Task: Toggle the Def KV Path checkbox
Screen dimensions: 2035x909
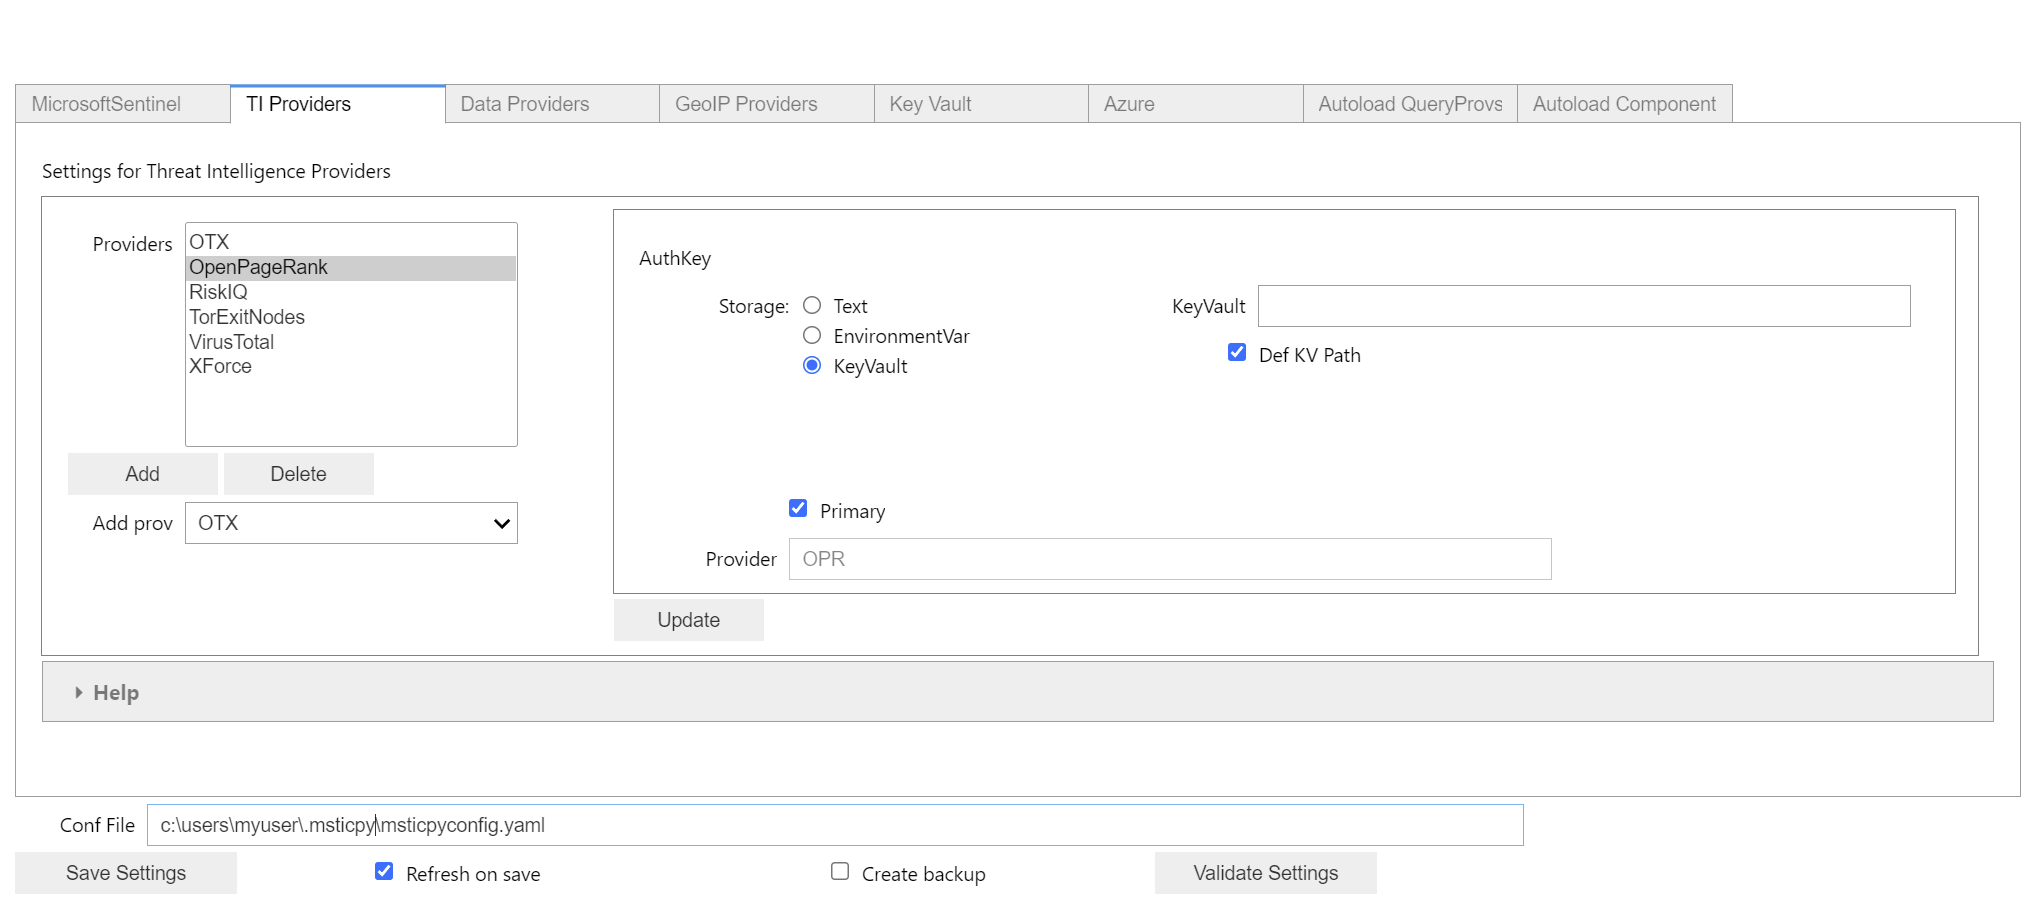Action: [1237, 352]
